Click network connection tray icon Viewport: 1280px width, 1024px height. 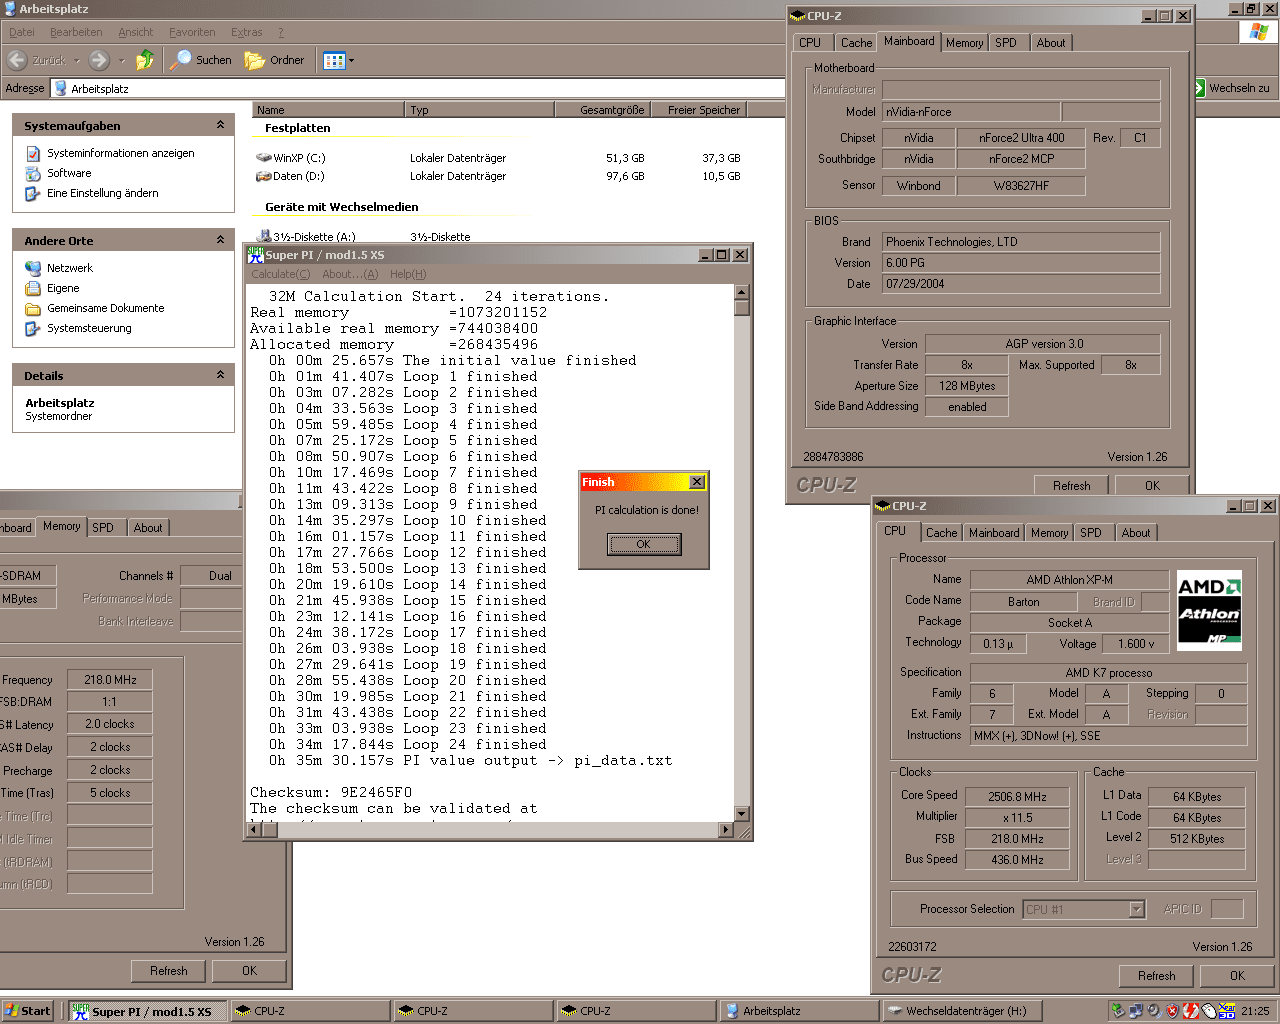tap(1136, 1011)
